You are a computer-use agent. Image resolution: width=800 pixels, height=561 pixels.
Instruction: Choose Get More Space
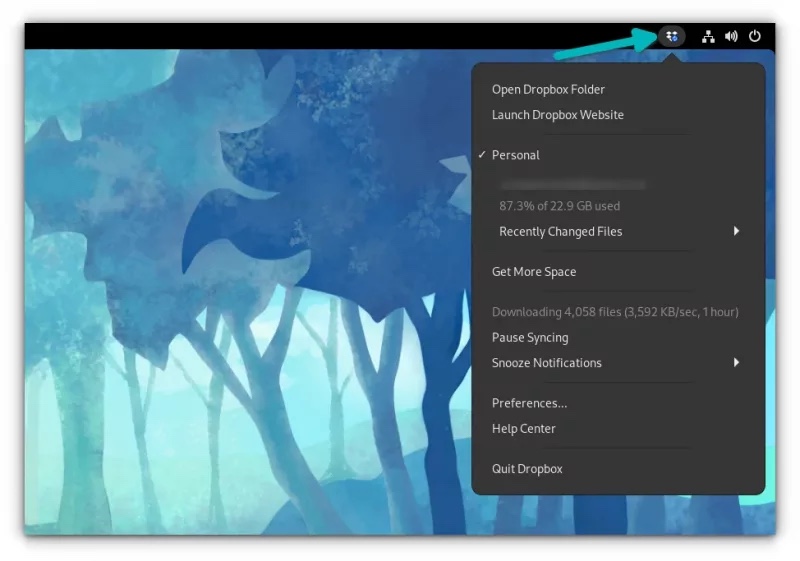618,272
